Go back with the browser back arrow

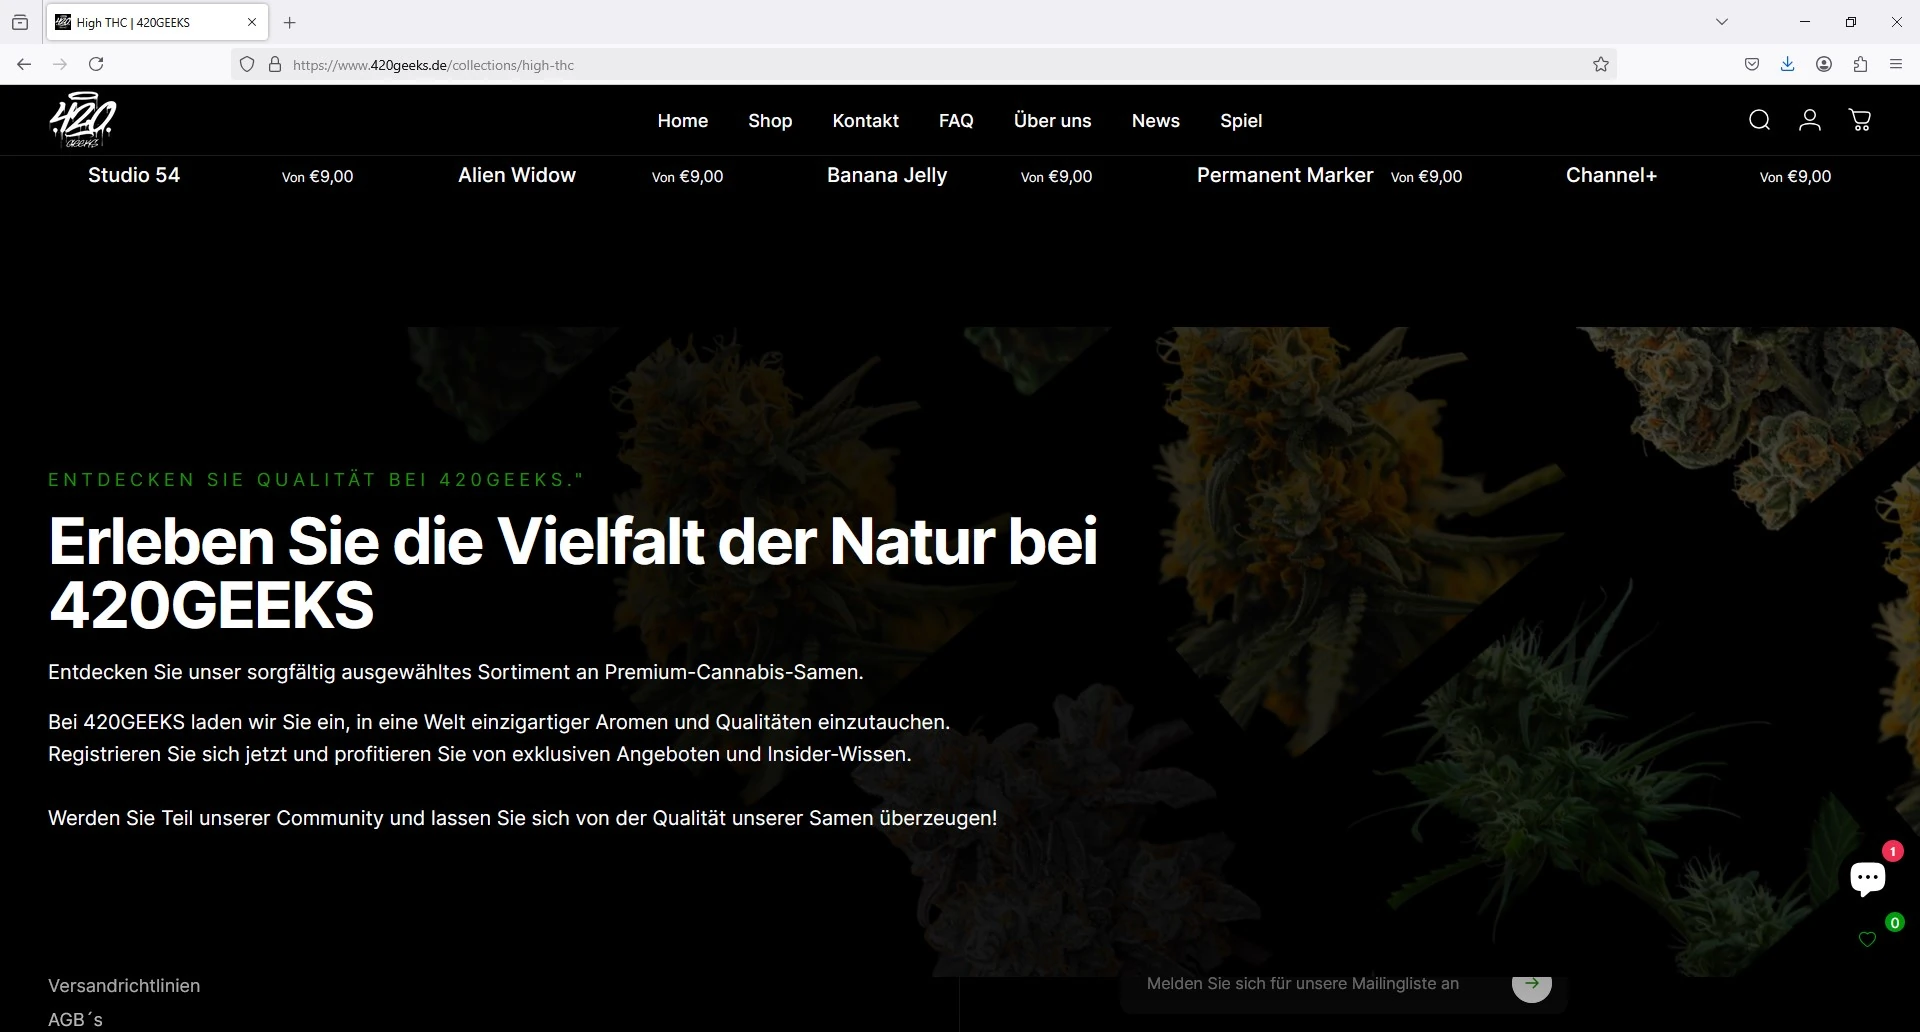click(x=24, y=64)
